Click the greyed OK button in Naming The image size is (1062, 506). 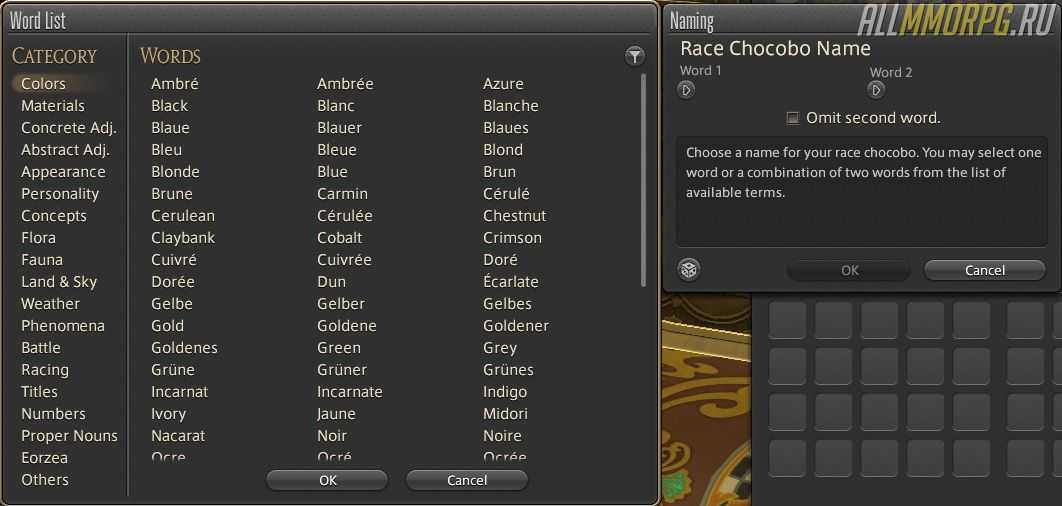pos(849,270)
